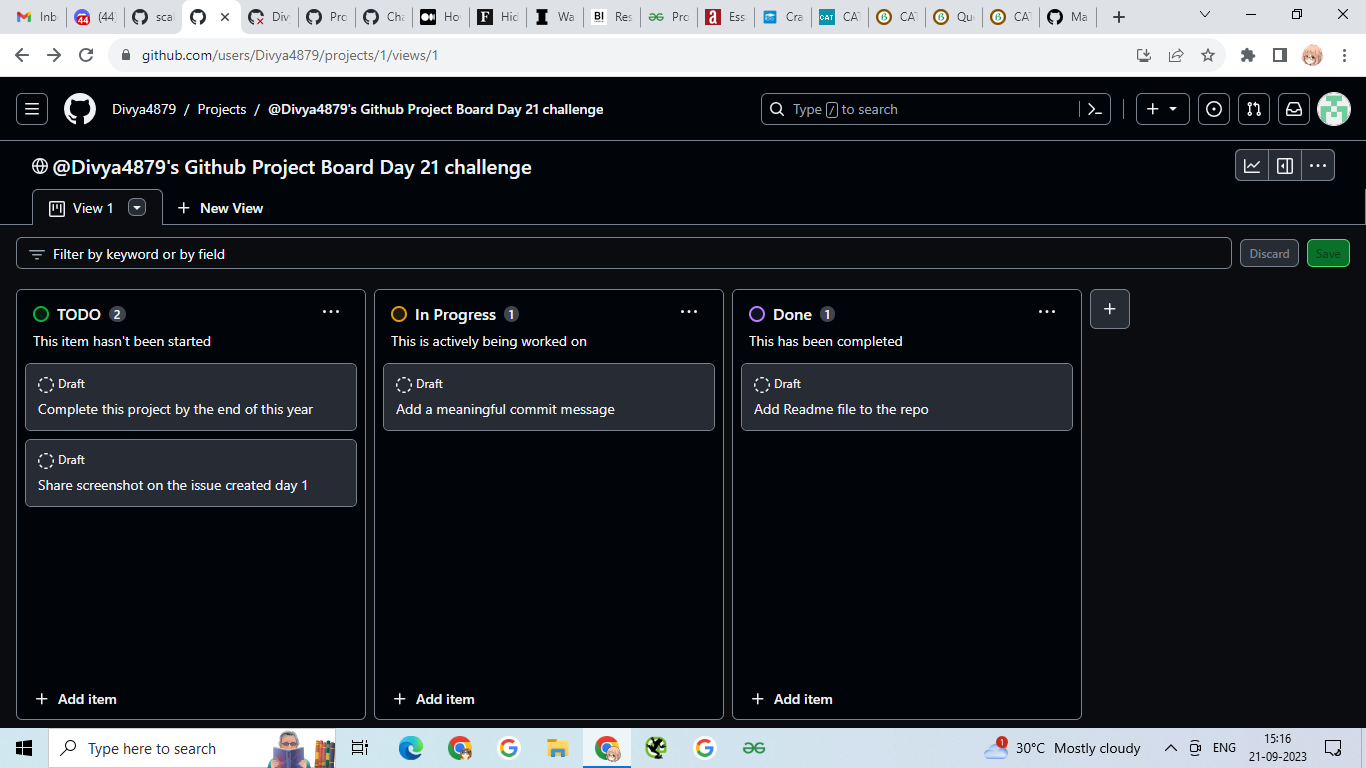Open your profile avatar icon

pos(1334,109)
